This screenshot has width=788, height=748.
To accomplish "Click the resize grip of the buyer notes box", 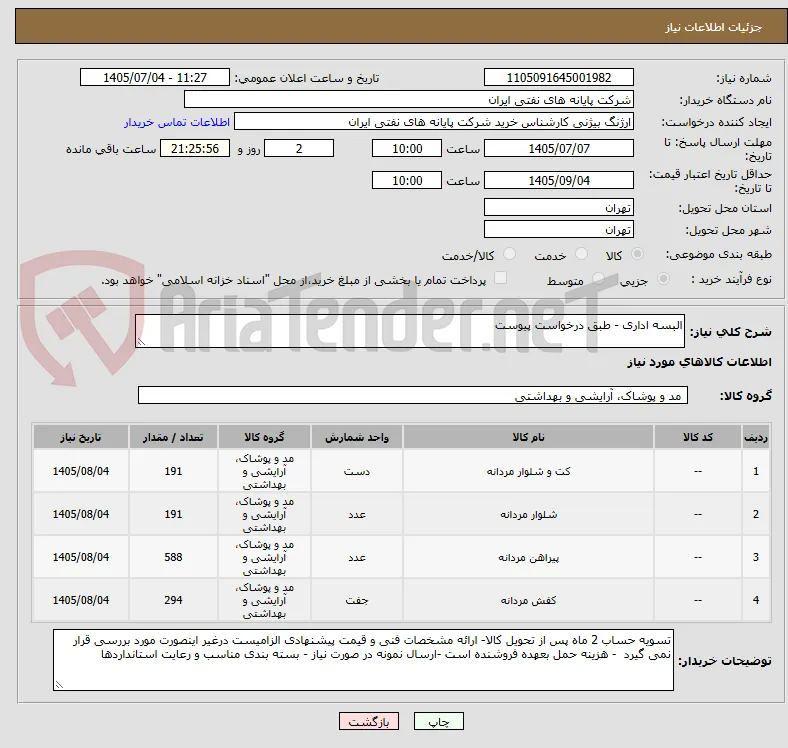I will (x=59, y=685).
